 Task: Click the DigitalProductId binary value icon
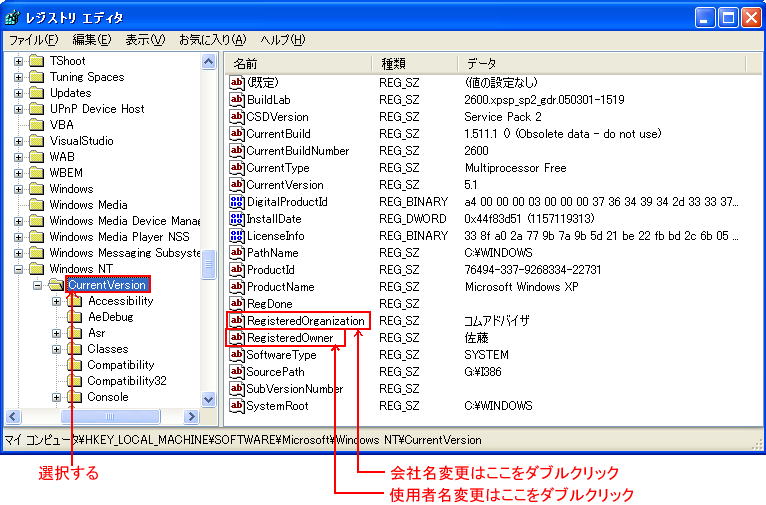237,202
